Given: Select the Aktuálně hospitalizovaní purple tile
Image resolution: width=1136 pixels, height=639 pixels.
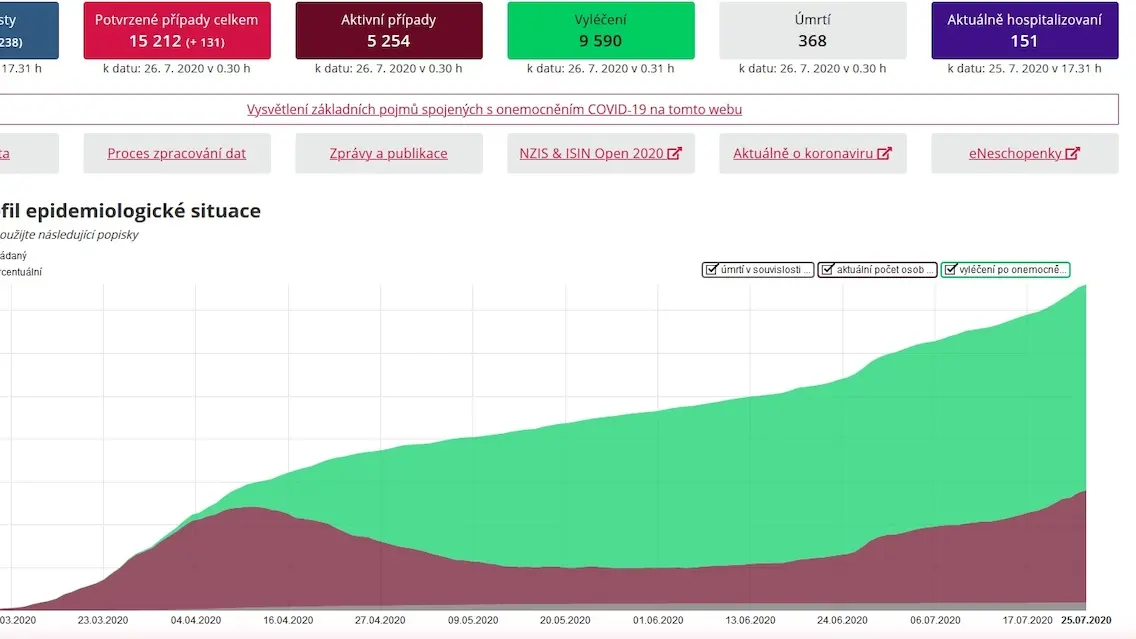Looking at the screenshot, I should click(1024, 30).
